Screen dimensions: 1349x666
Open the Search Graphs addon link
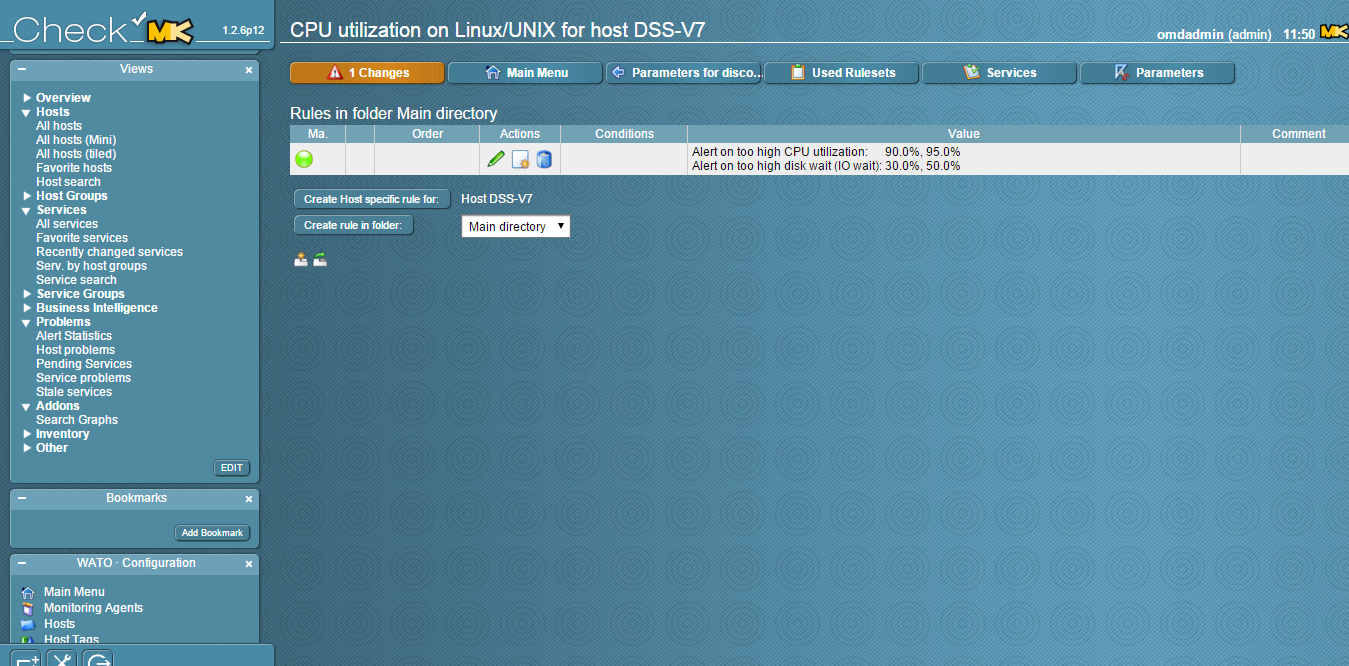77,420
